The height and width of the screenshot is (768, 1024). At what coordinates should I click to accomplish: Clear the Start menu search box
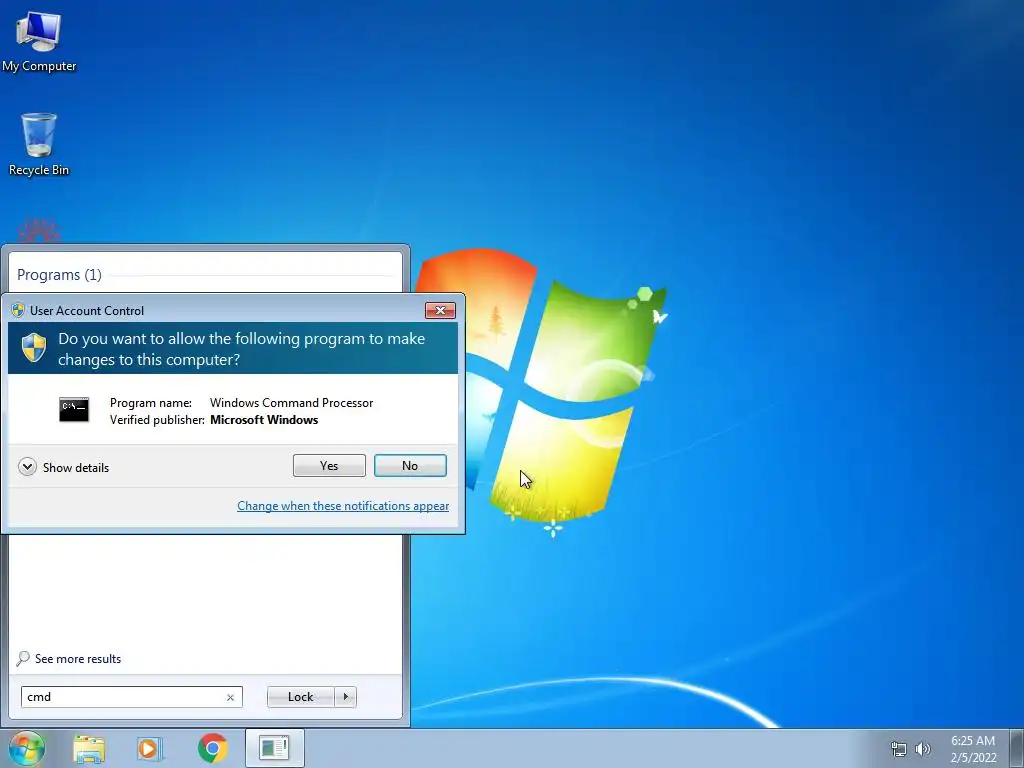click(x=230, y=697)
